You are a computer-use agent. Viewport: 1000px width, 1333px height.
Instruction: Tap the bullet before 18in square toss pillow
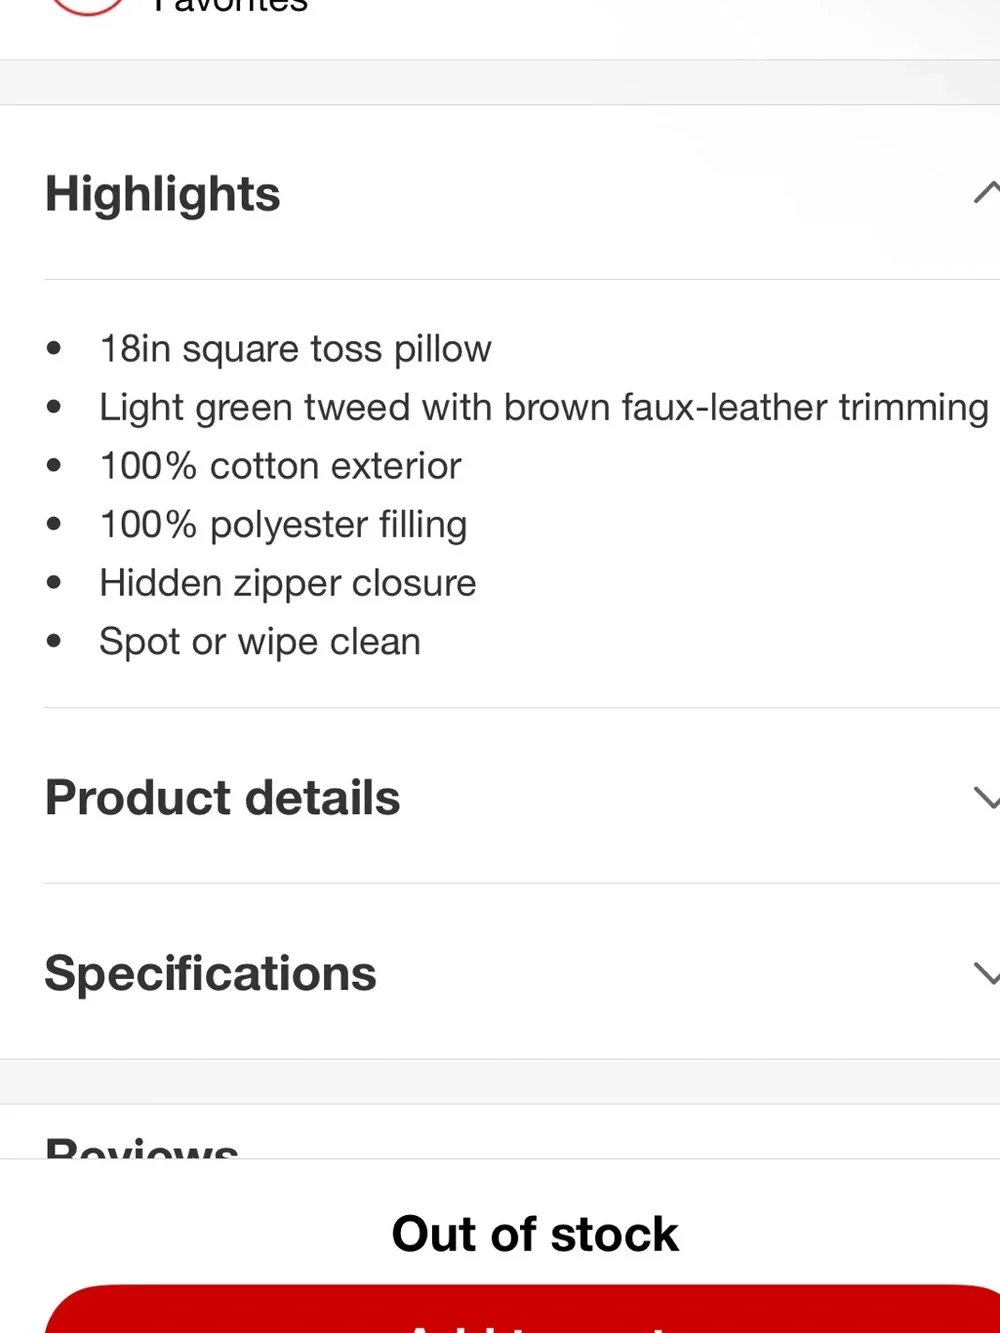54,348
